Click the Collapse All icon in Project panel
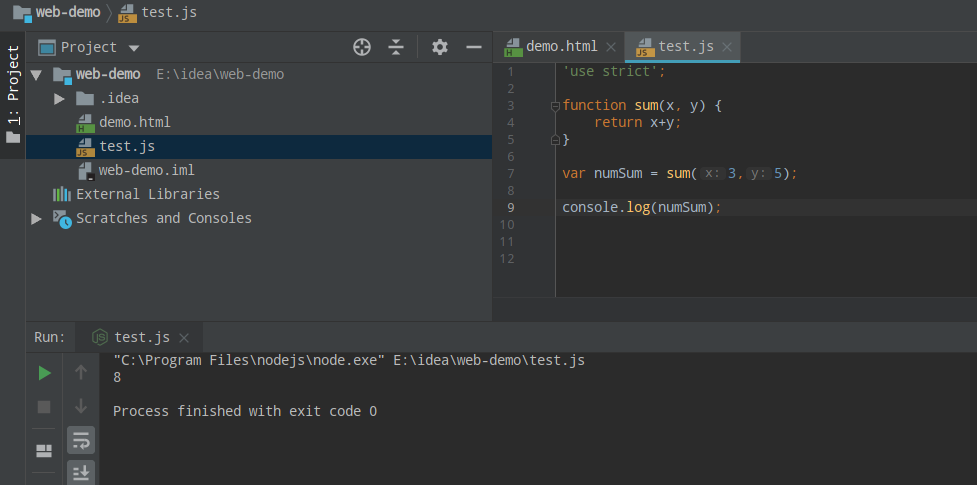977x485 pixels. (396, 47)
